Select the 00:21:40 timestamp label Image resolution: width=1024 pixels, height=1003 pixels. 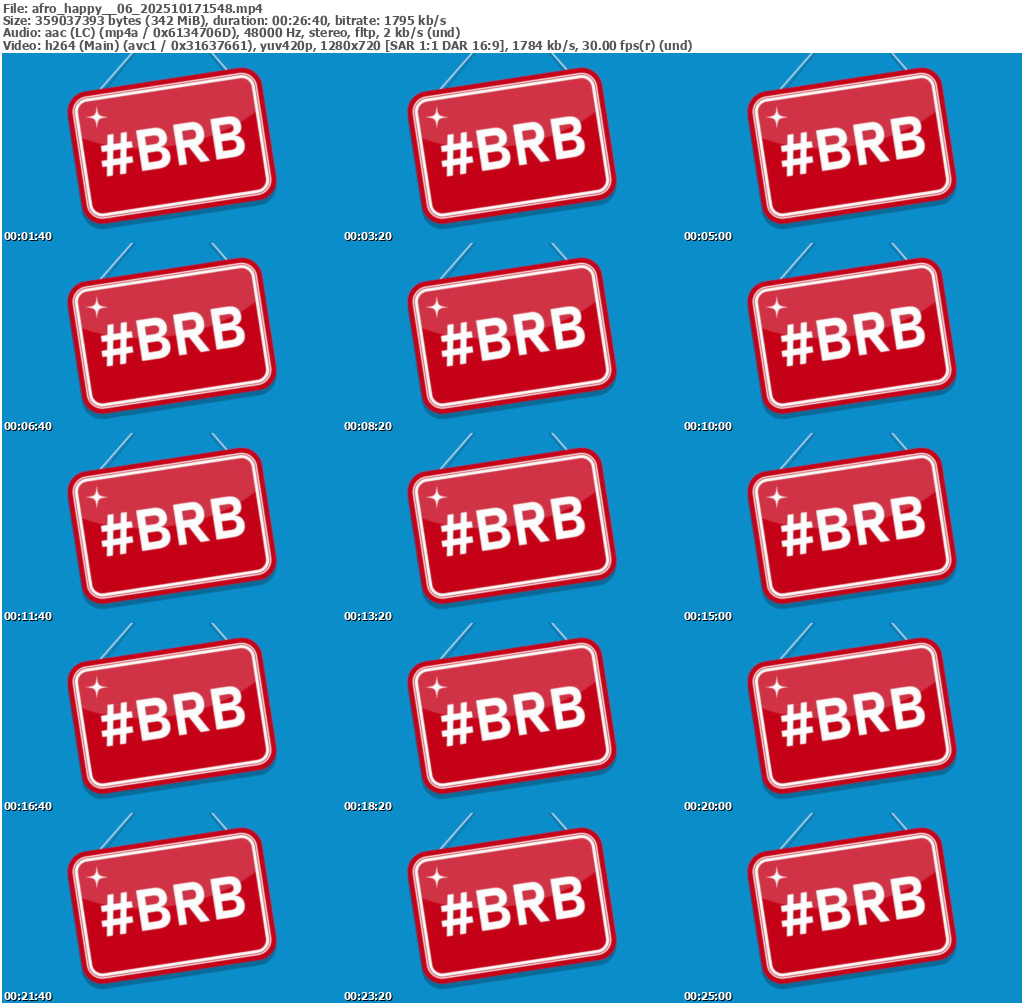tap(28, 997)
